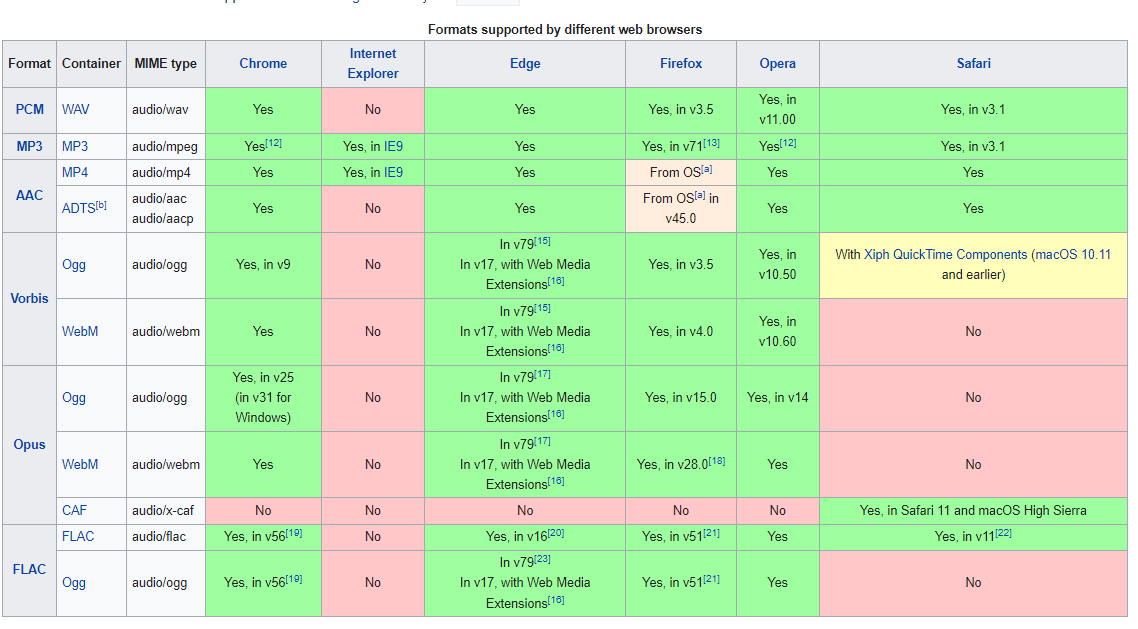
Task: Open the Vorbis format link
Action: pyautogui.click(x=30, y=299)
